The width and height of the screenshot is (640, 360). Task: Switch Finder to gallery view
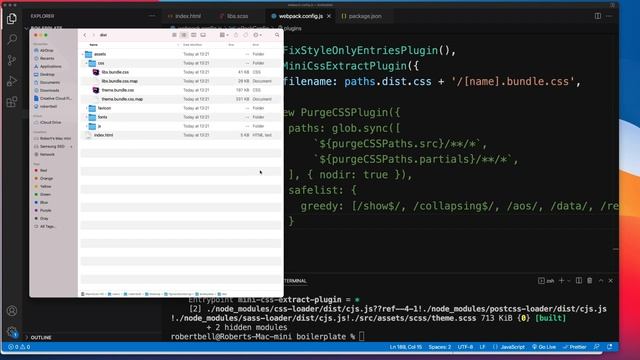point(203,35)
